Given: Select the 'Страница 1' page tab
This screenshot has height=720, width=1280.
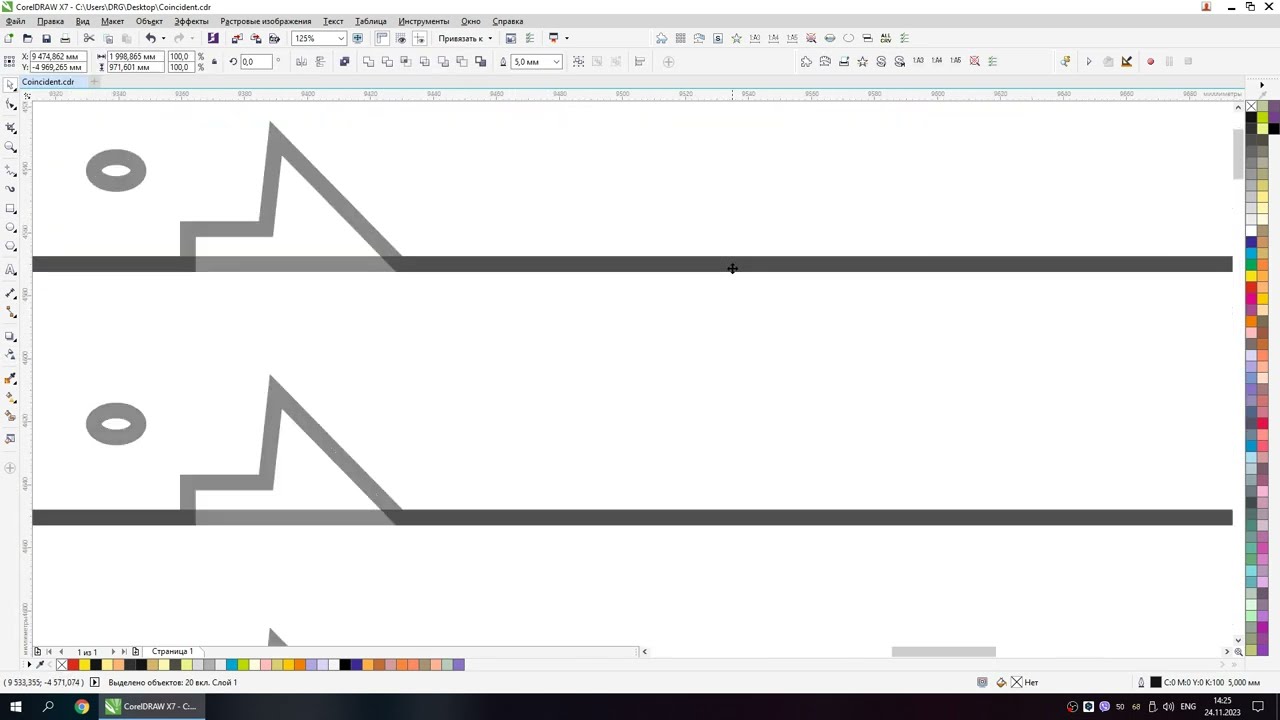Looking at the screenshot, I should [172, 652].
